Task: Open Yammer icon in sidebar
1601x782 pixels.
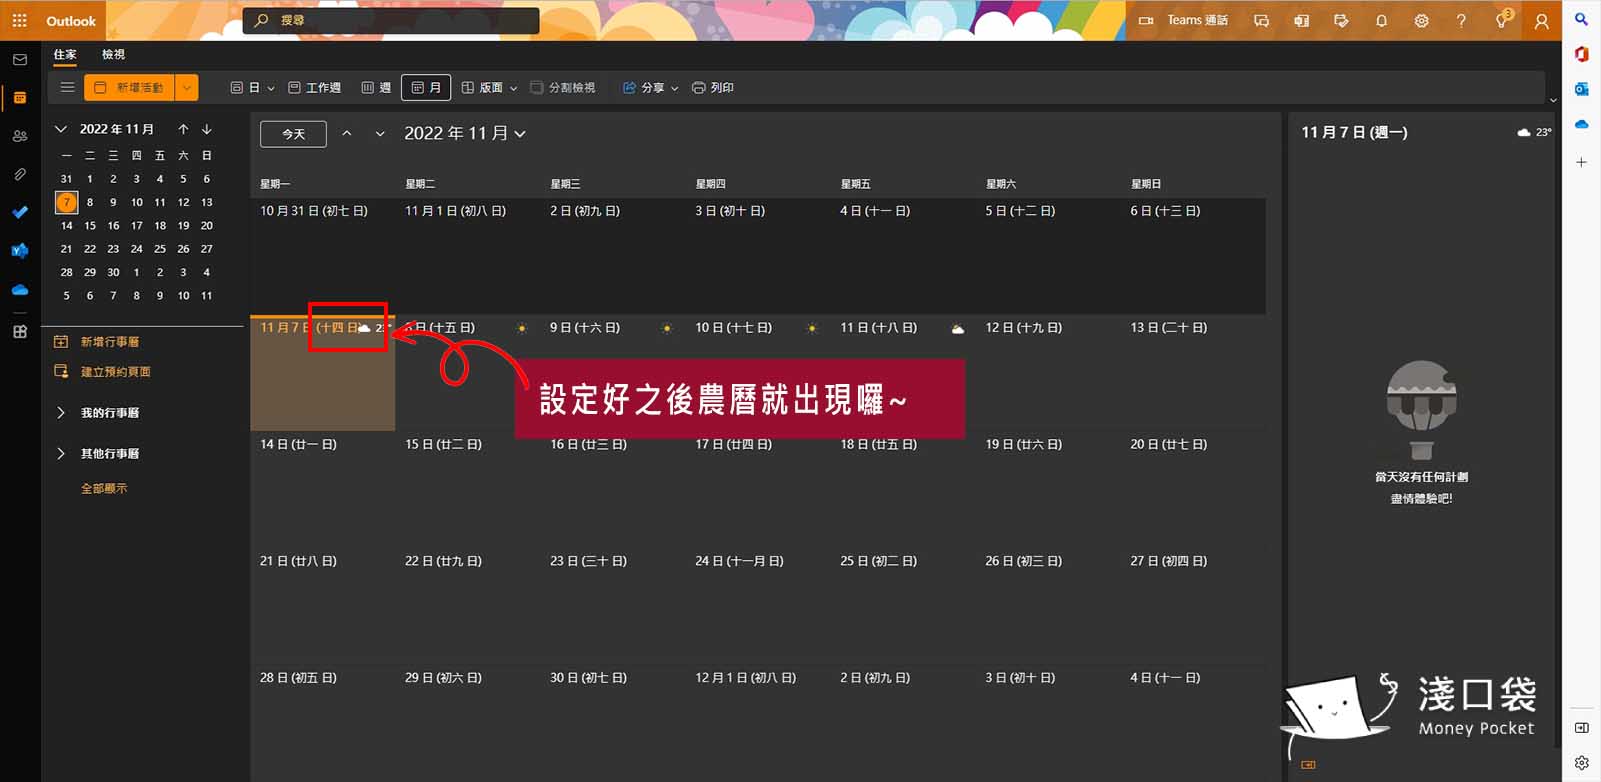Action: coord(20,251)
